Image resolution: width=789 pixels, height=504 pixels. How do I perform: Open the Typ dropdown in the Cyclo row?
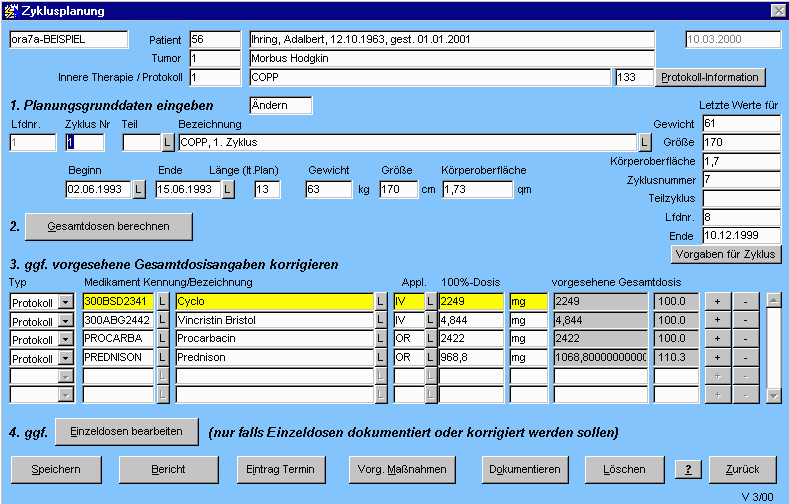65,301
